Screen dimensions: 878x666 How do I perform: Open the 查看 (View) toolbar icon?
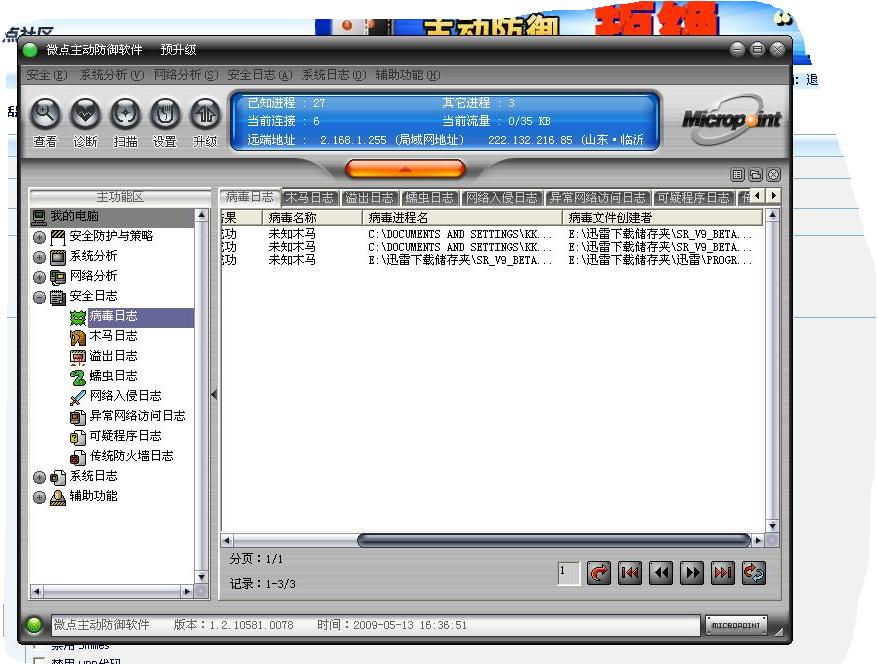[x=45, y=114]
